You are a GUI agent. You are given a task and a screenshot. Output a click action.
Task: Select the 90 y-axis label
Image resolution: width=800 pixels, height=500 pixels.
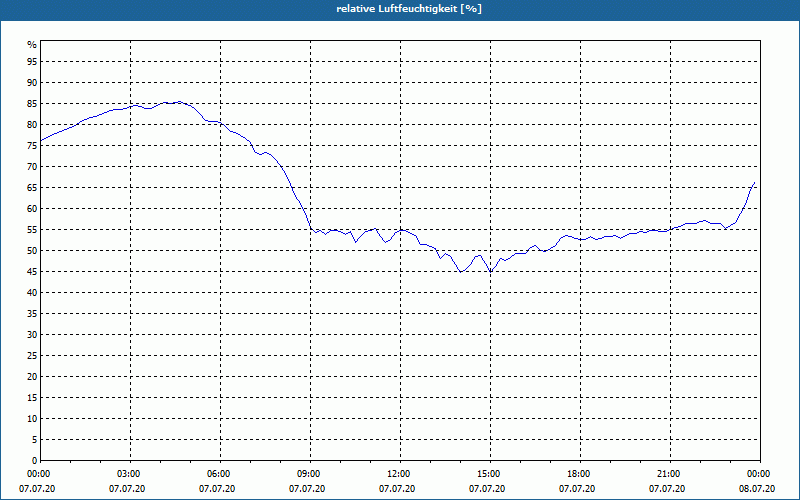[x=32, y=83]
